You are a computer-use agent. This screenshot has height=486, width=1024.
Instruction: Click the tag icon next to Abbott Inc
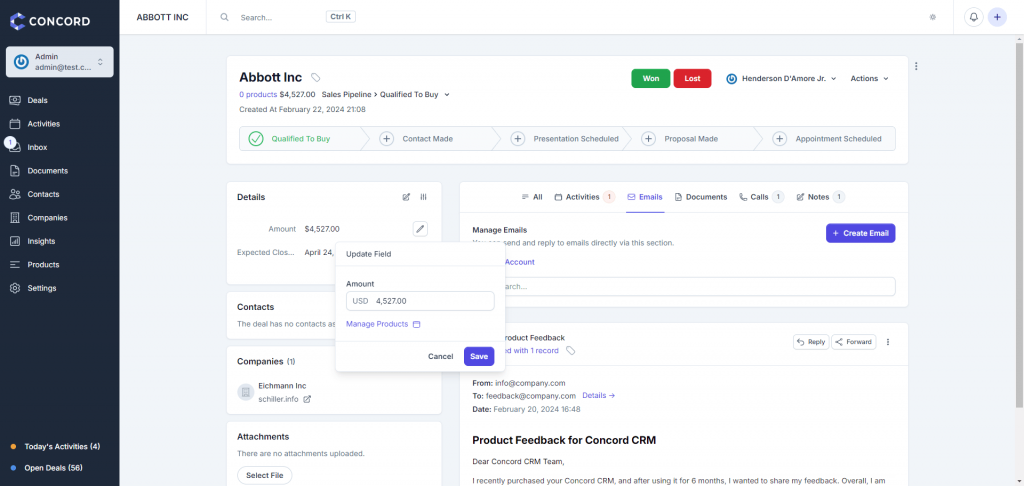(x=316, y=78)
